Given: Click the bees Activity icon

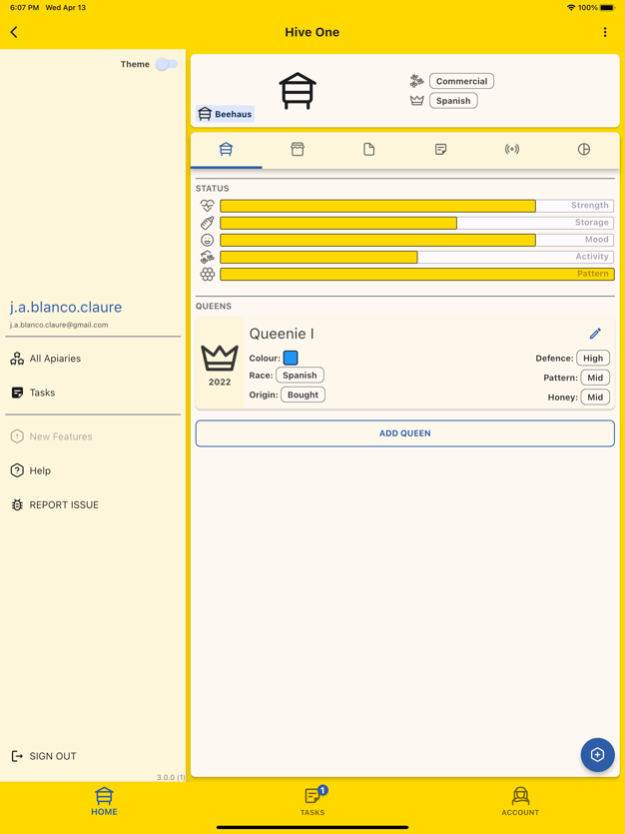Looking at the screenshot, I should pos(207,257).
